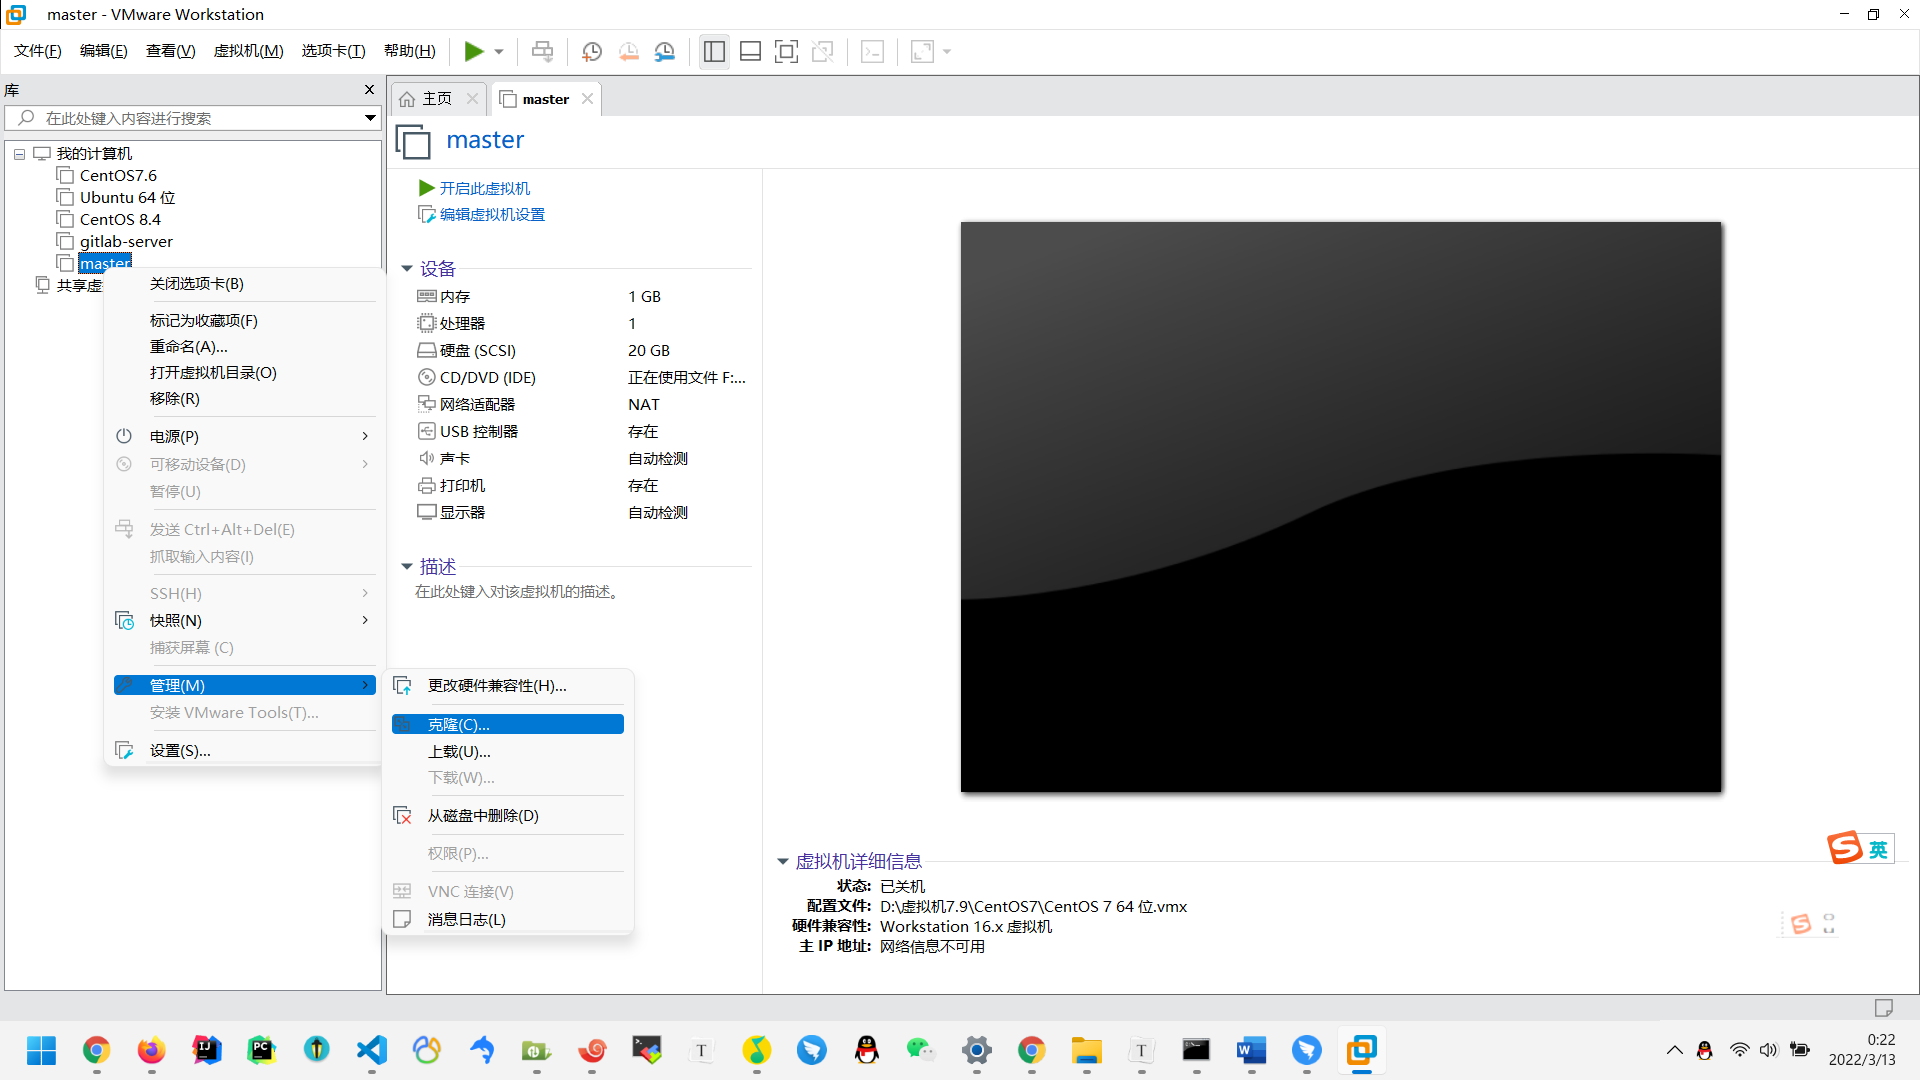
Task: Click the 硬盘 (SCSI) device row
Action: coord(582,351)
